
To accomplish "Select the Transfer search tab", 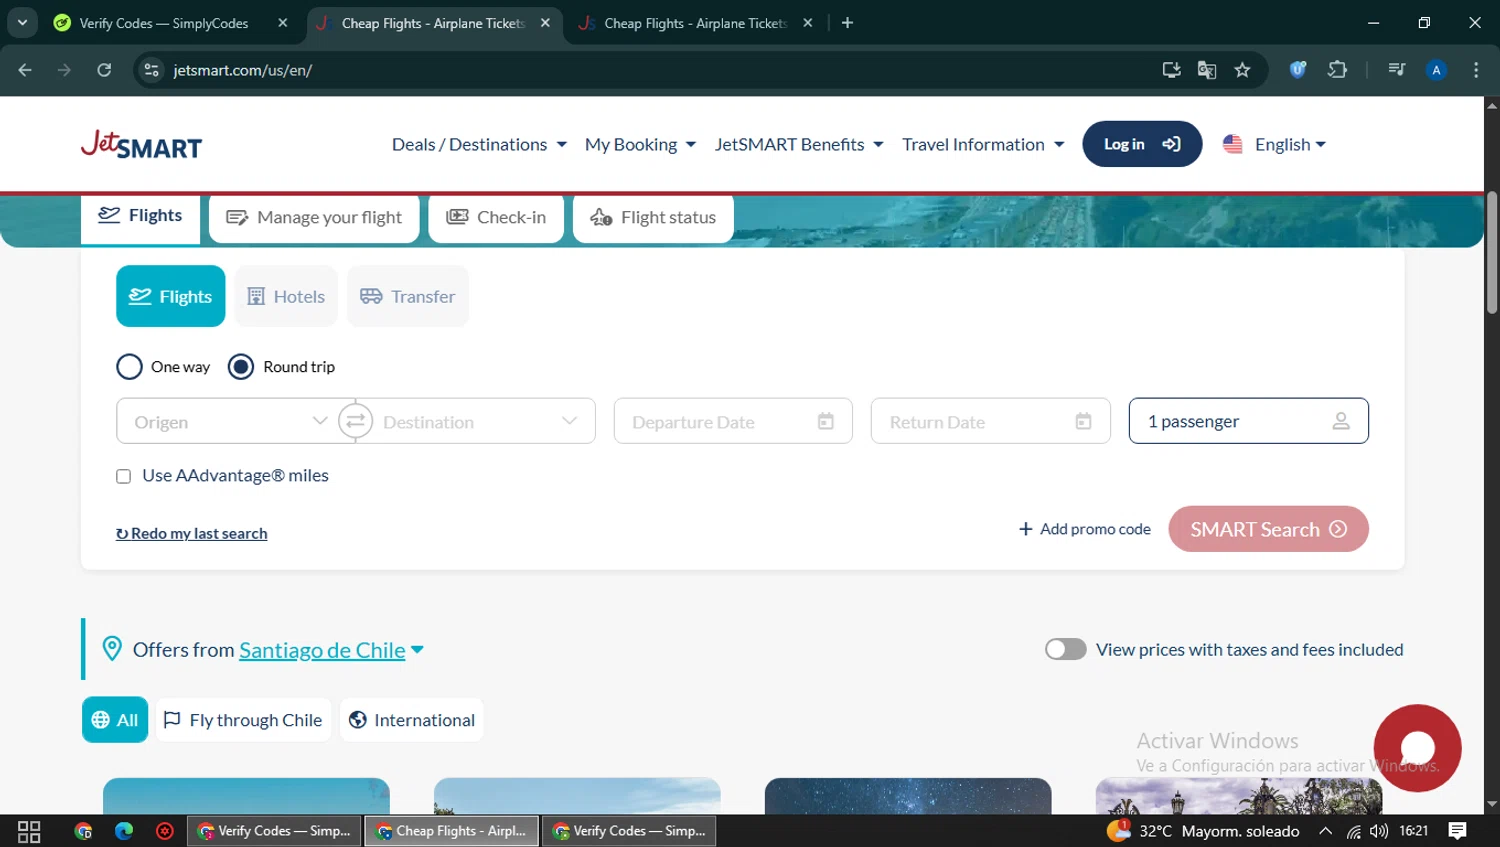I will pyautogui.click(x=407, y=296).
